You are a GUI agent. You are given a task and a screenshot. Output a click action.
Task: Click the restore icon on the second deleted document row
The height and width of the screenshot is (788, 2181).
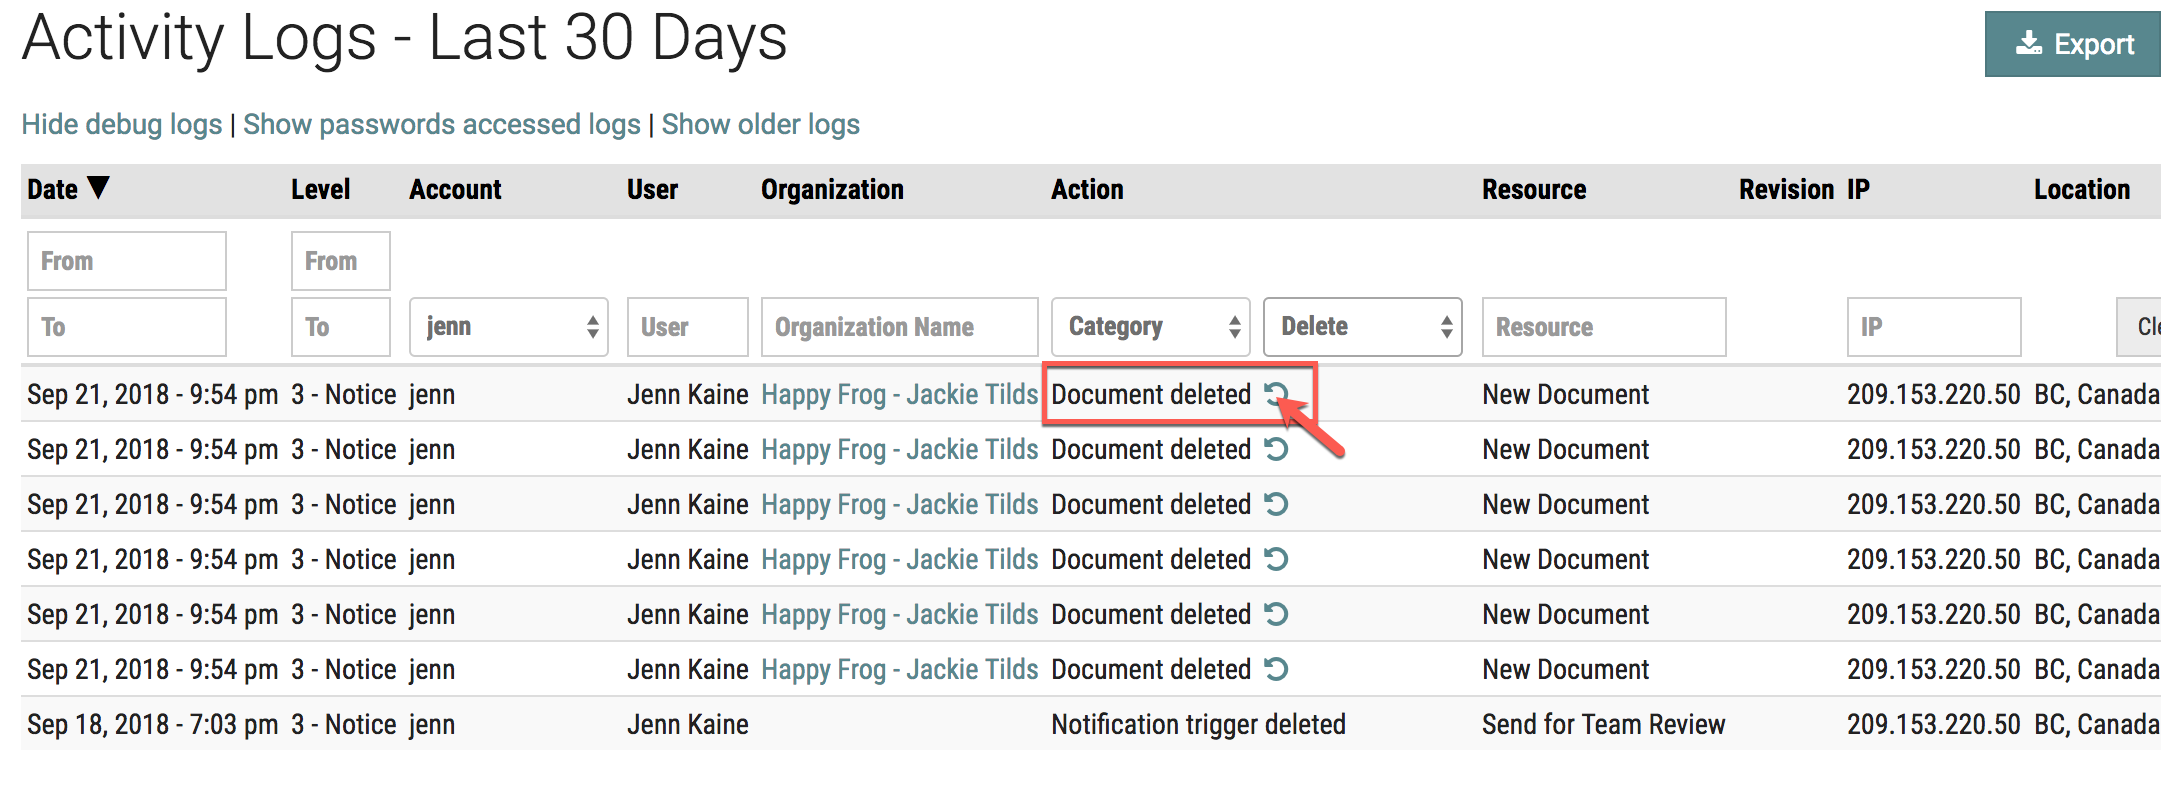(x=1277, y=449)
